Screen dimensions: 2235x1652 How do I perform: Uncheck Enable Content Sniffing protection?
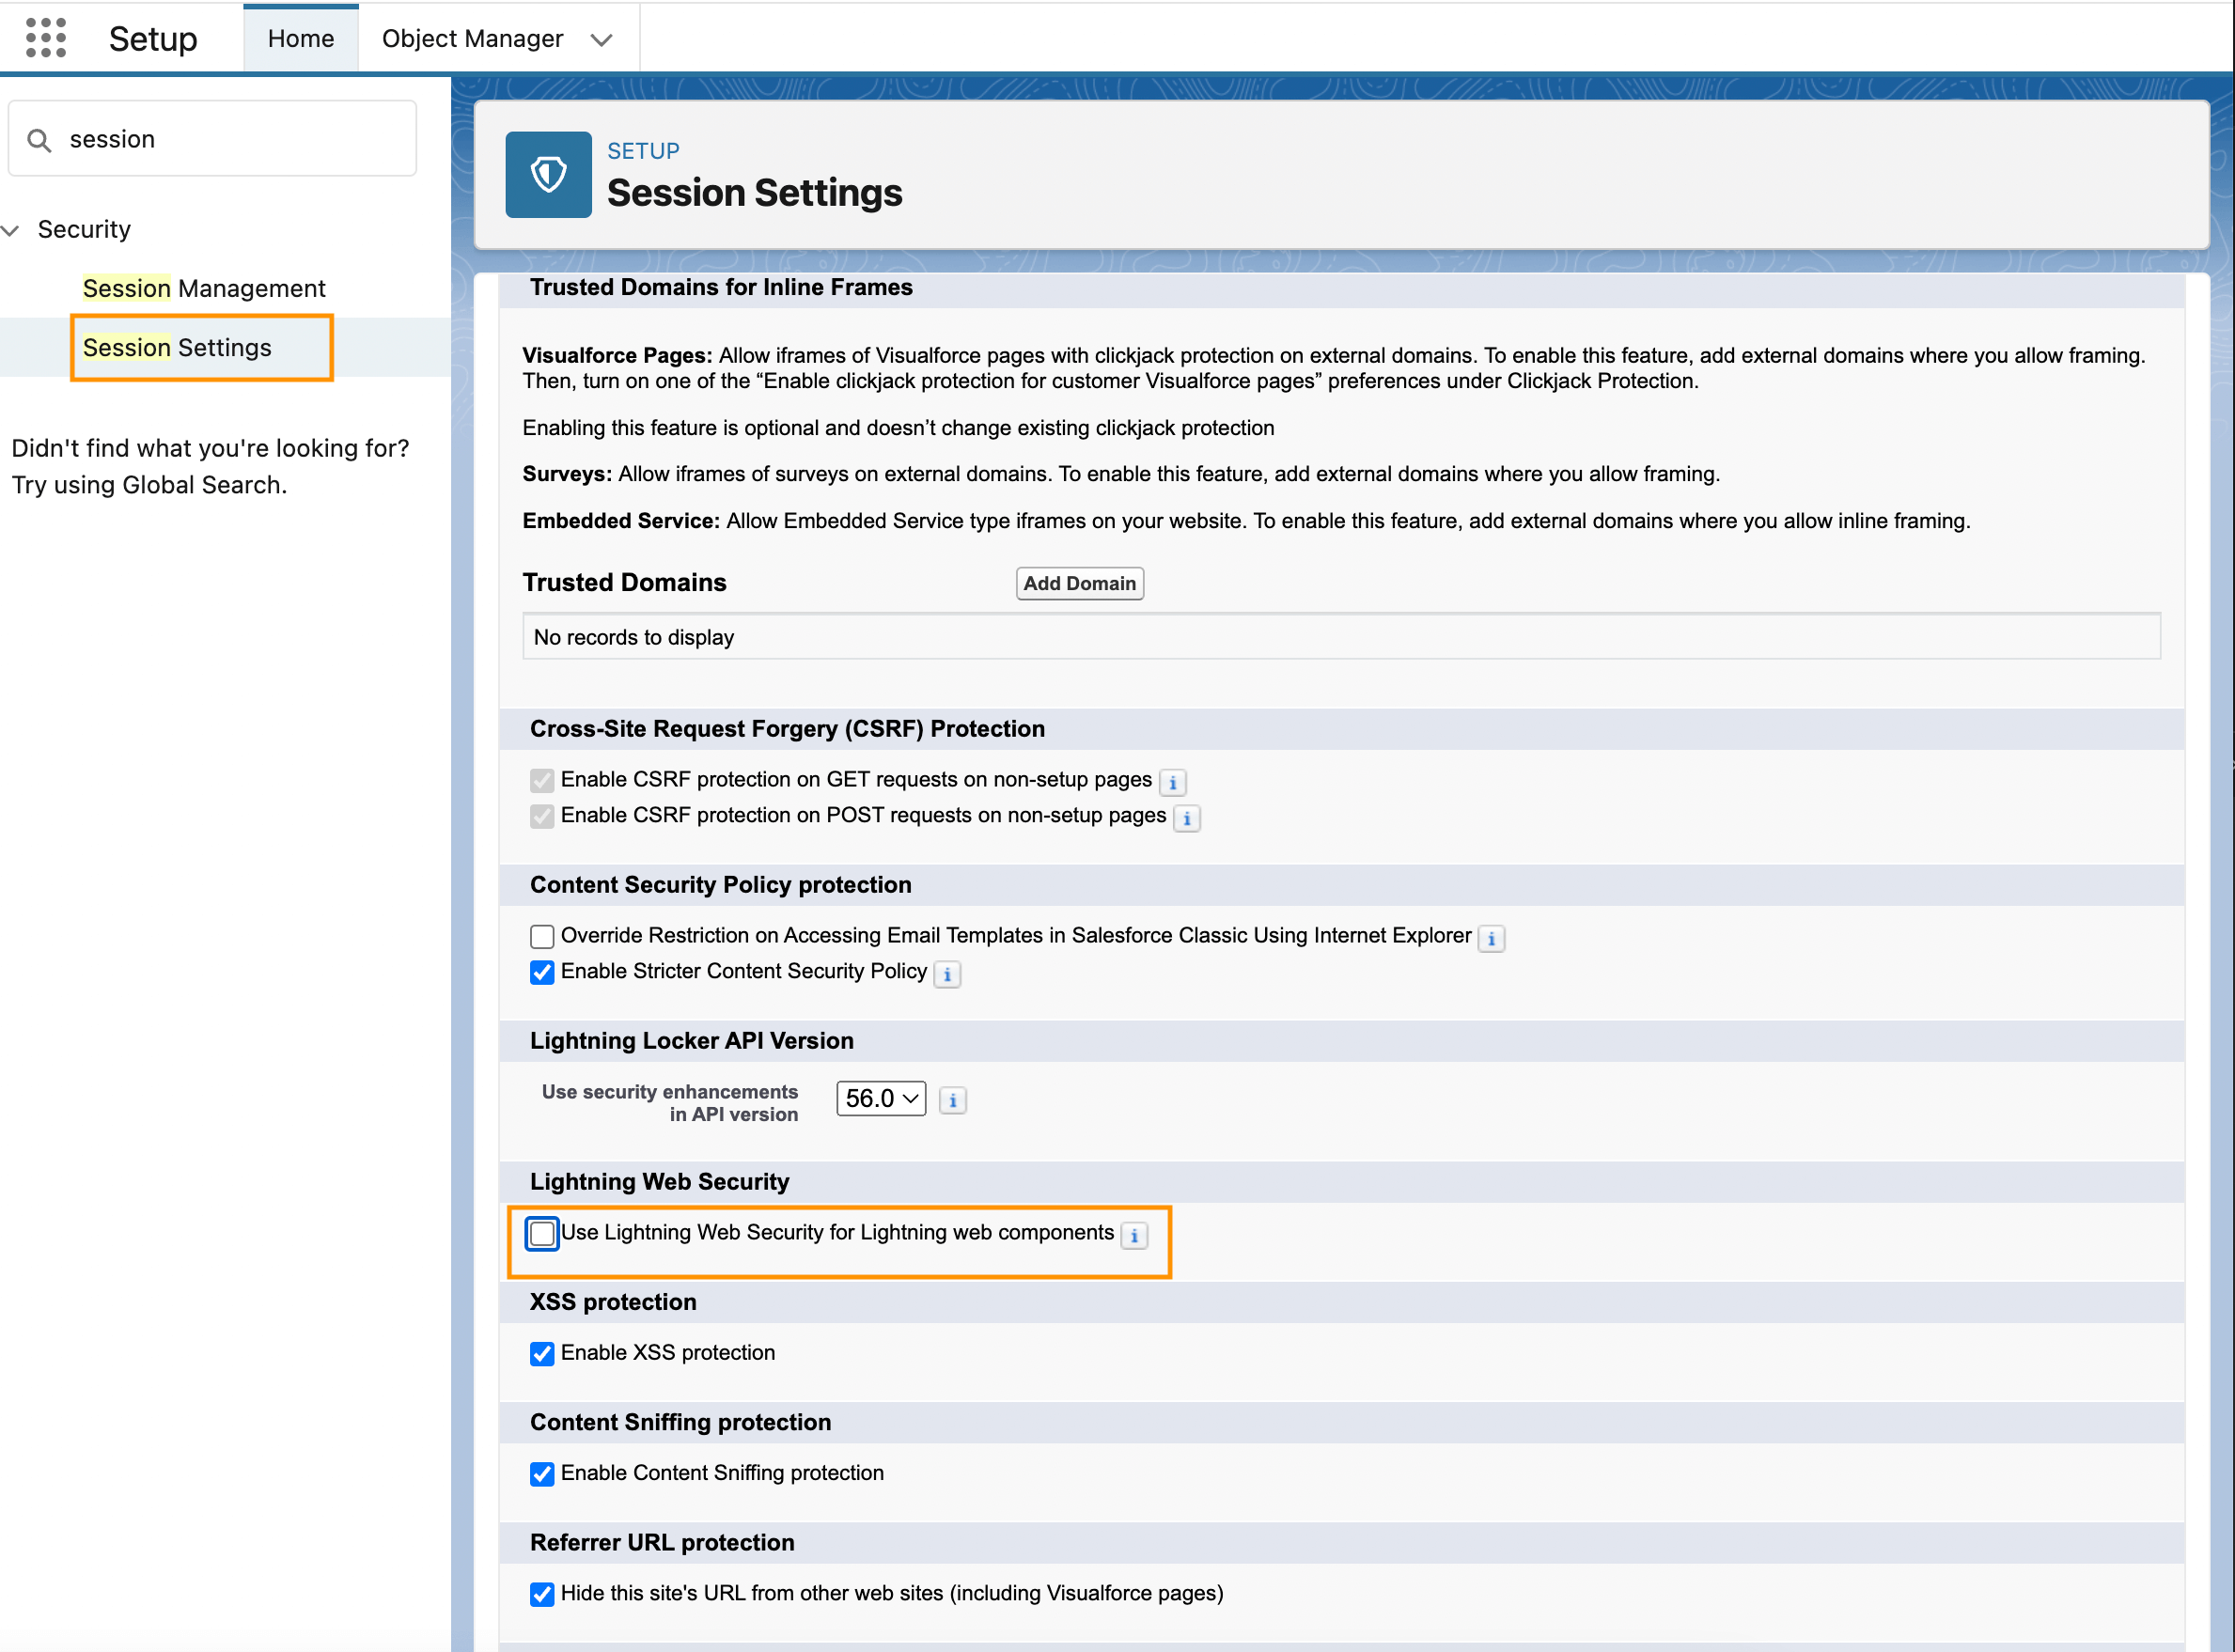pyautogui.click(x=542, y=1474)
